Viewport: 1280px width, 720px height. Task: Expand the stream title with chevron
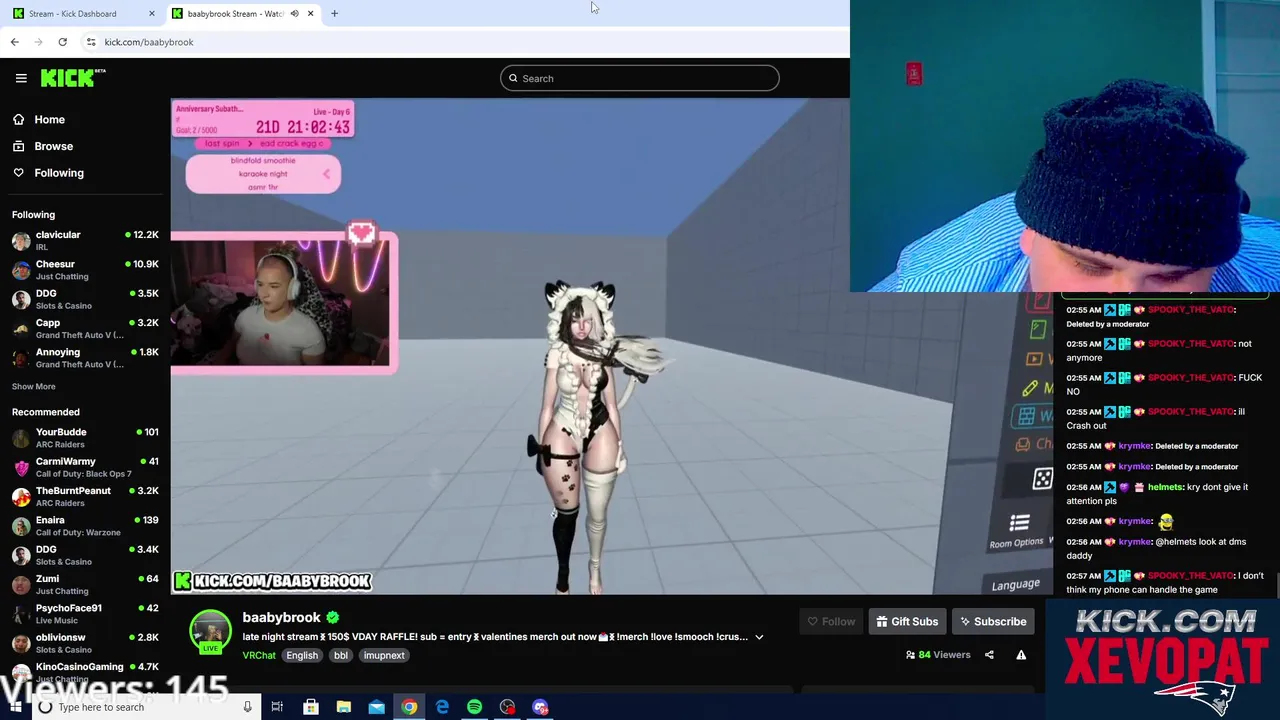tap(759, 637)
